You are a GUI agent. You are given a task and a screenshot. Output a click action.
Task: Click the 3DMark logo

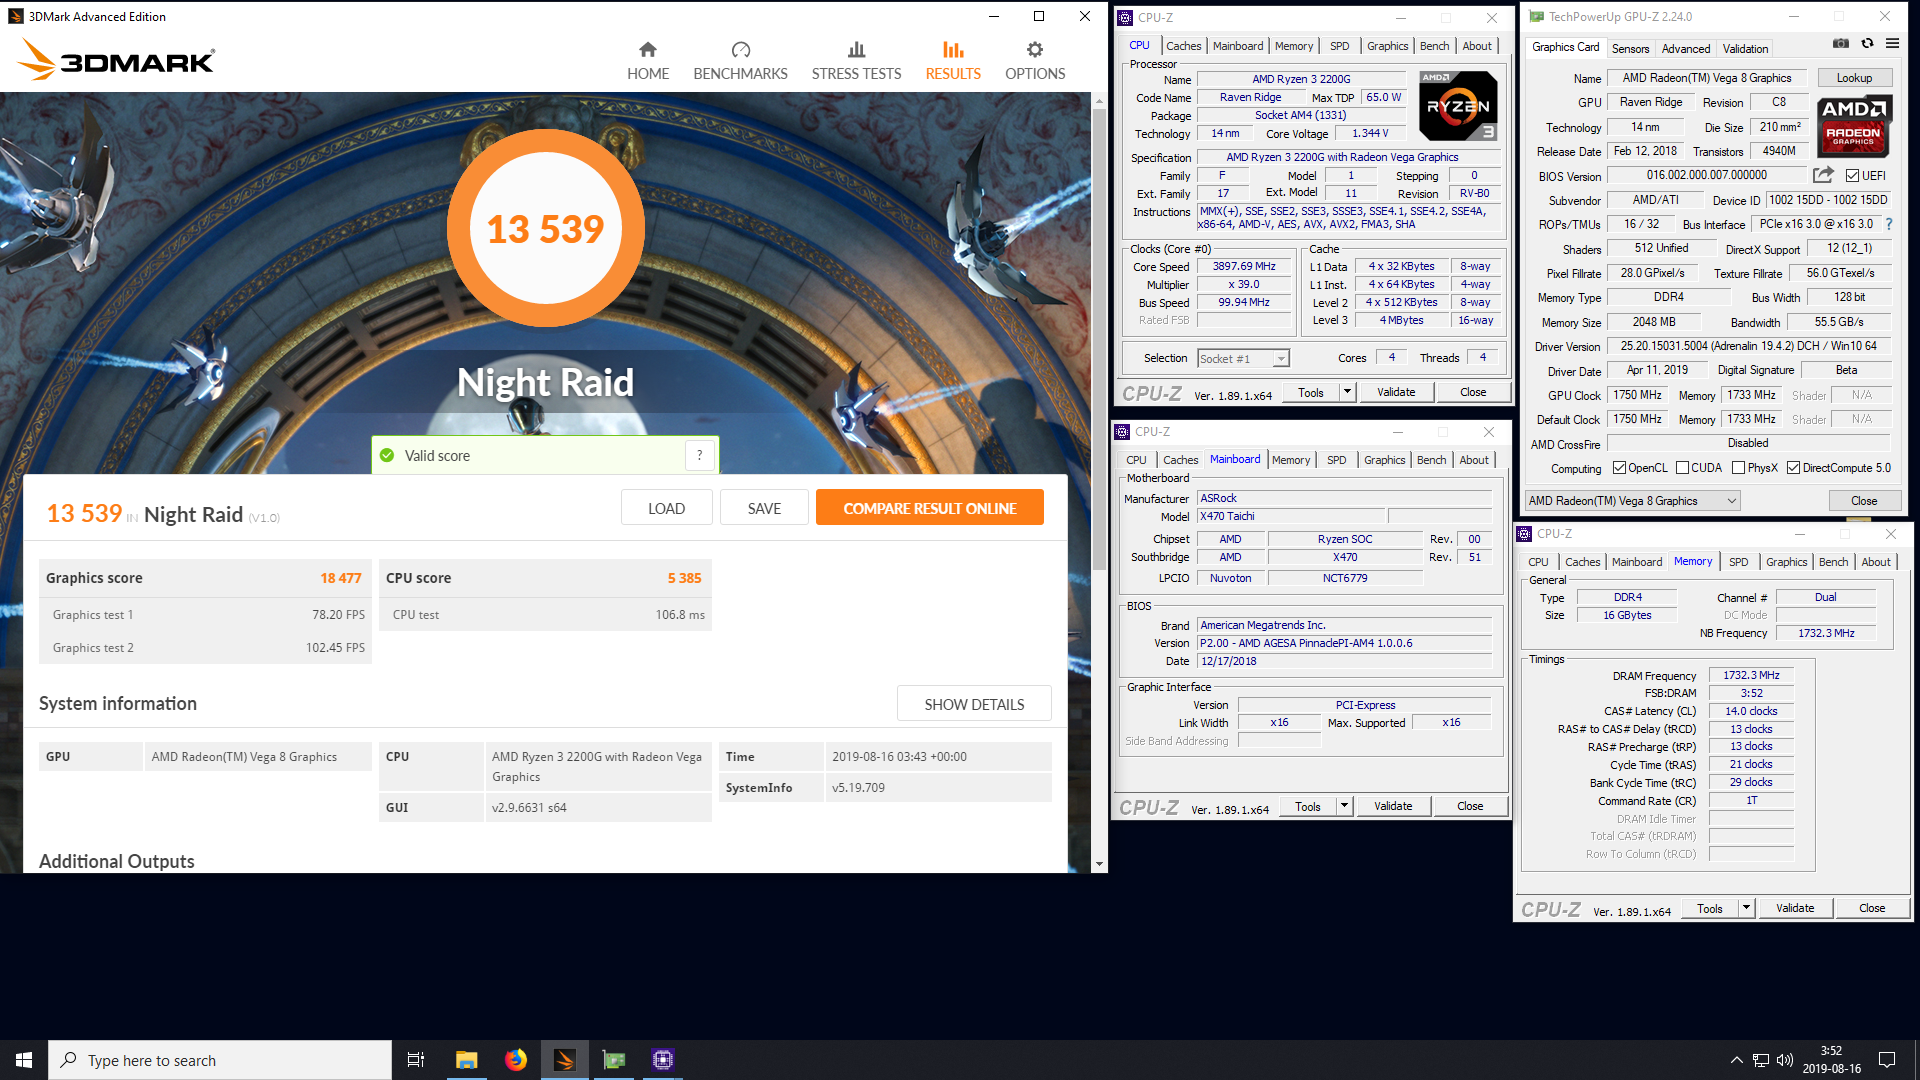[116, 60]
